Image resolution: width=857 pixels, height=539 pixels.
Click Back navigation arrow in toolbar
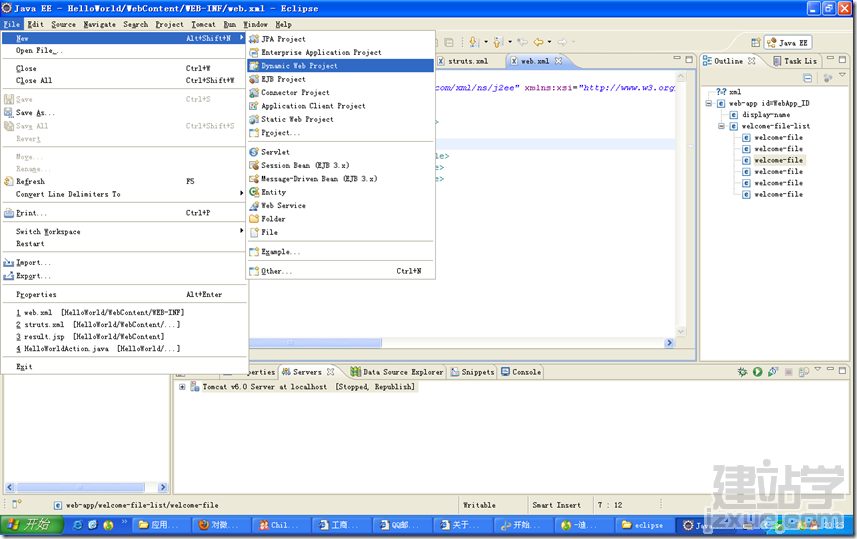pyautogui.click(x=538, y=42)
